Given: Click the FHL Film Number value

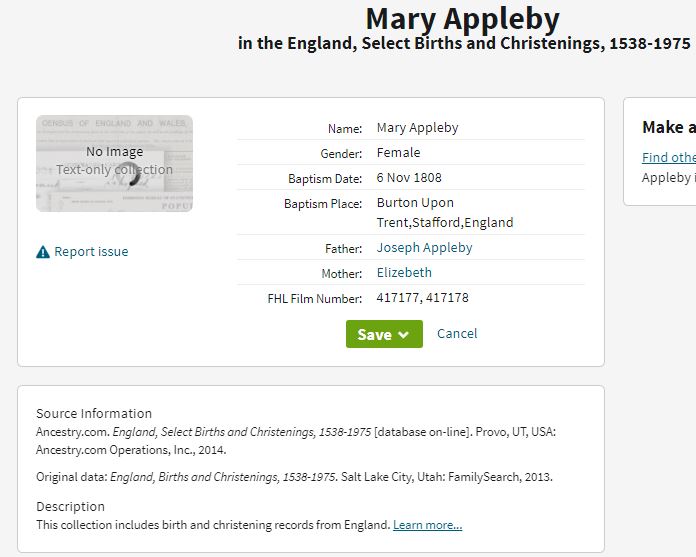Looking at the screenshot, I should coord(422,297).
